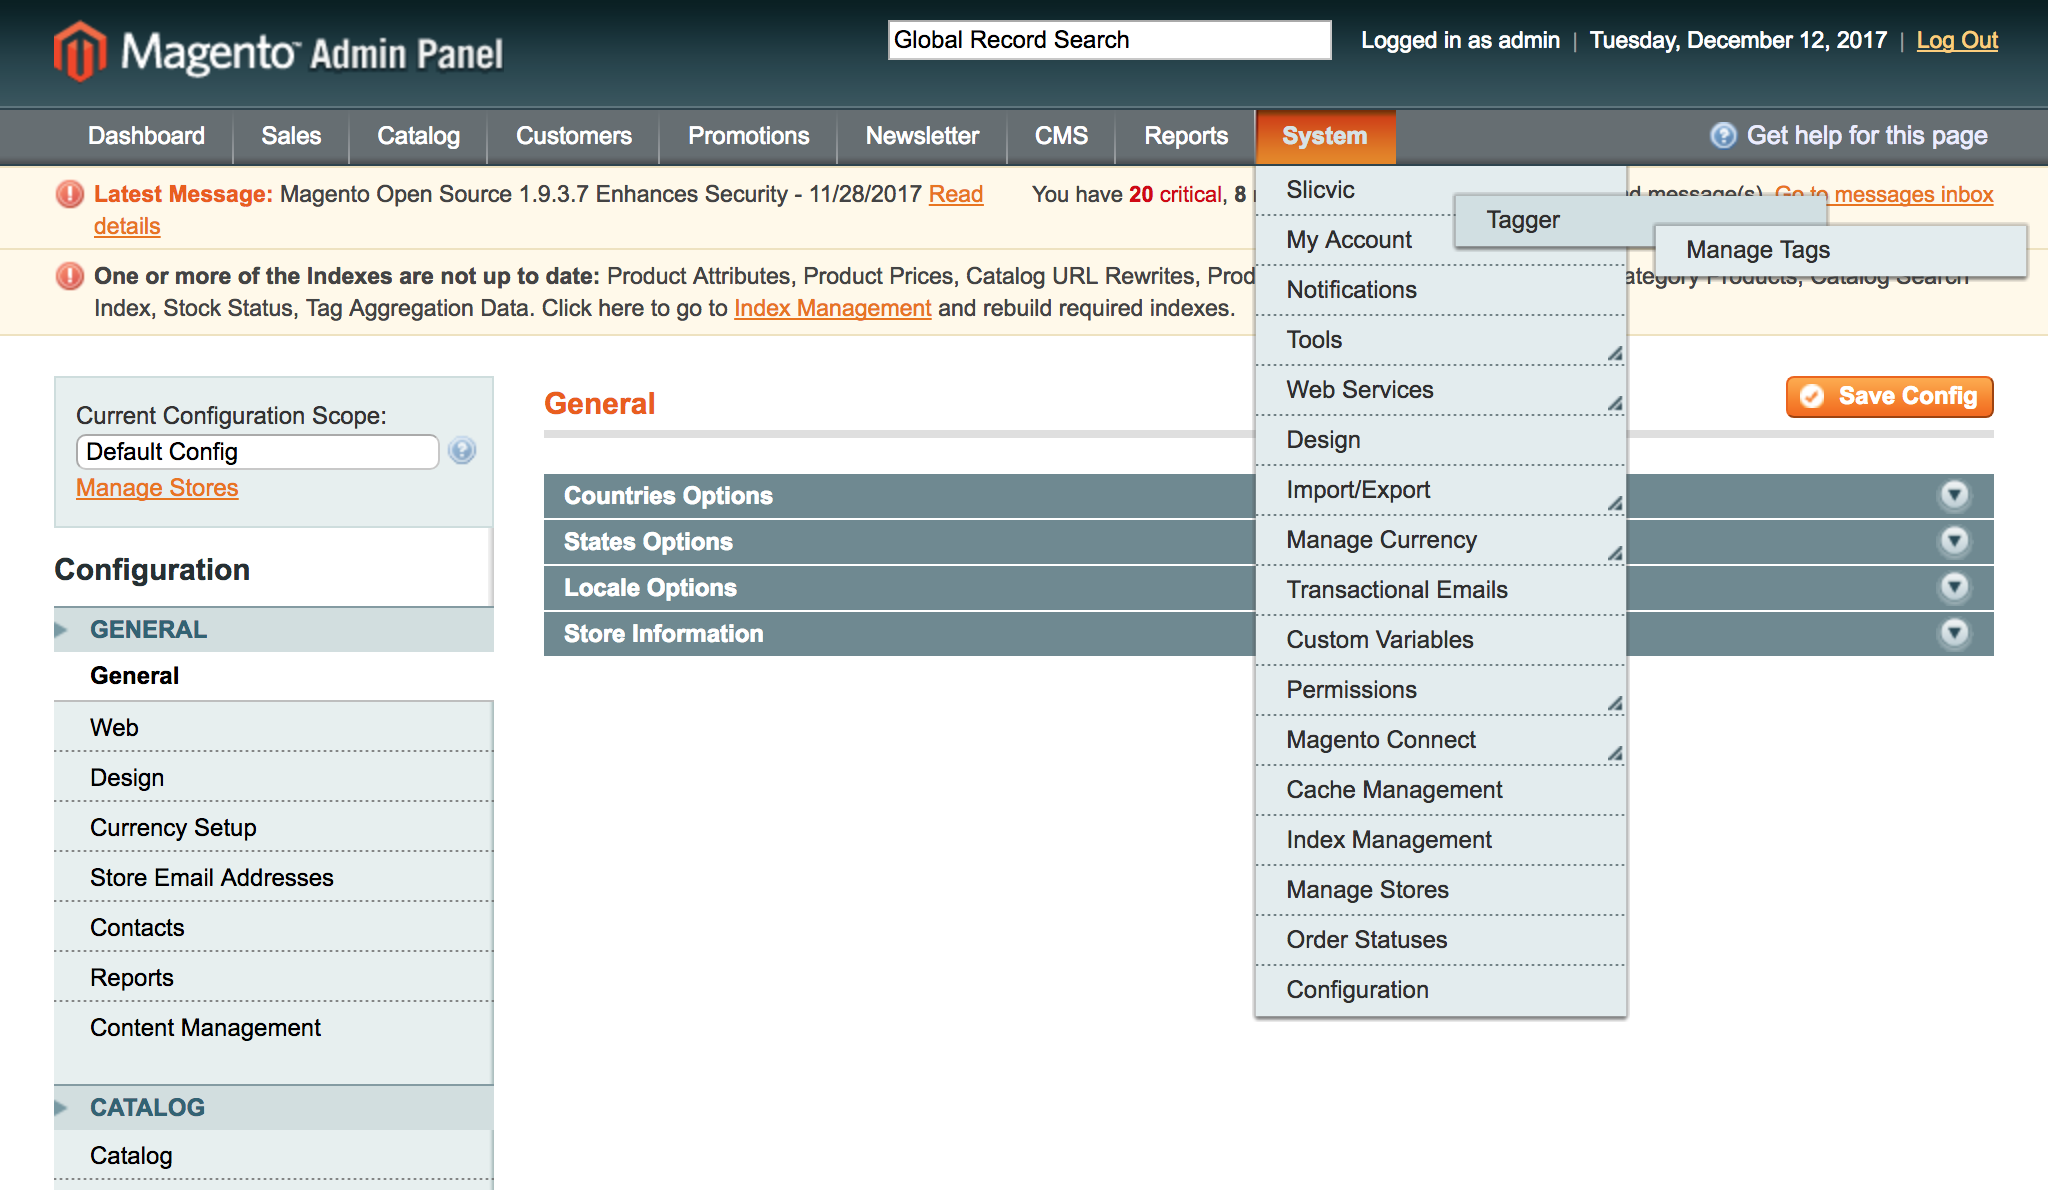Open the Default Config scope dropdown
Image resolution: width=2048 pixels, height=1190 pixels.
click(x=257, y=452)
